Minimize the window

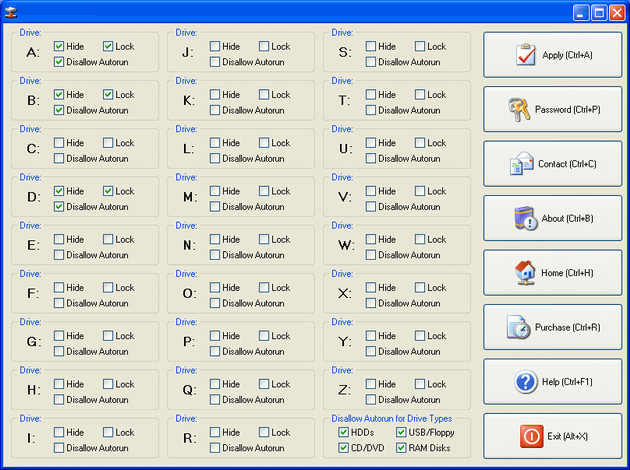point(580,12)
